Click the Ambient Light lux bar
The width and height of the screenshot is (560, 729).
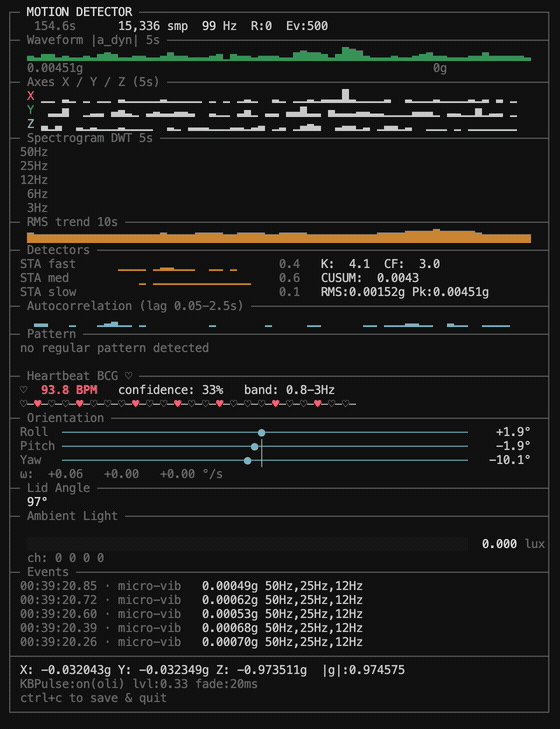[x=247, y=544]
